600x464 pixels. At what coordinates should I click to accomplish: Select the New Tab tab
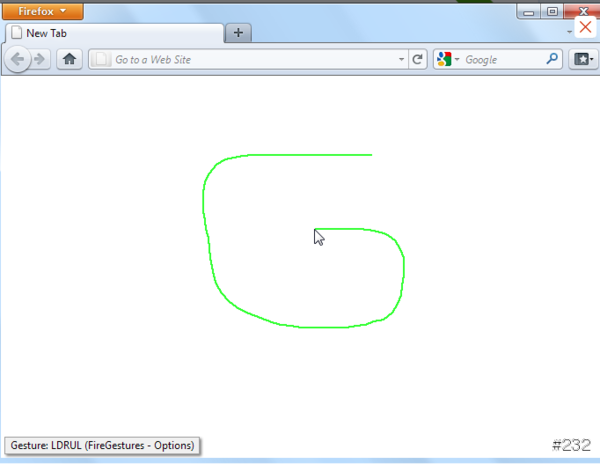[x=115, y=33]
